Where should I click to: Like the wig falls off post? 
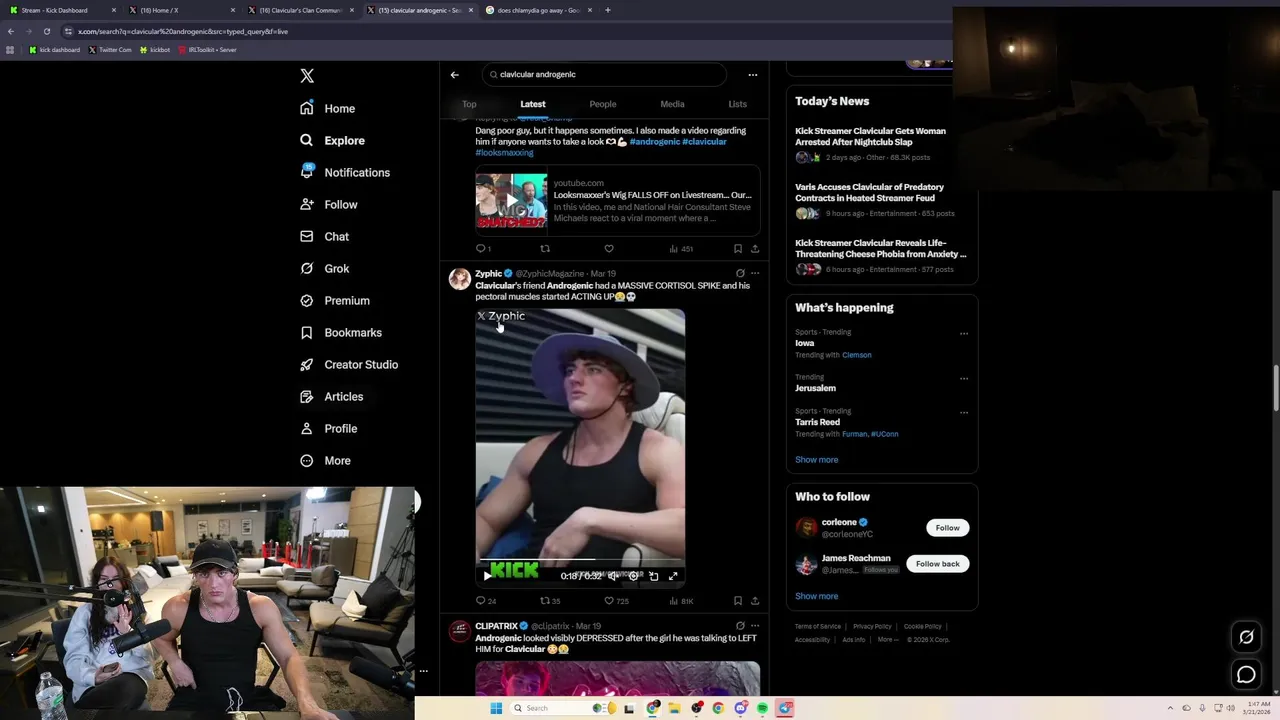click(609, 248)
